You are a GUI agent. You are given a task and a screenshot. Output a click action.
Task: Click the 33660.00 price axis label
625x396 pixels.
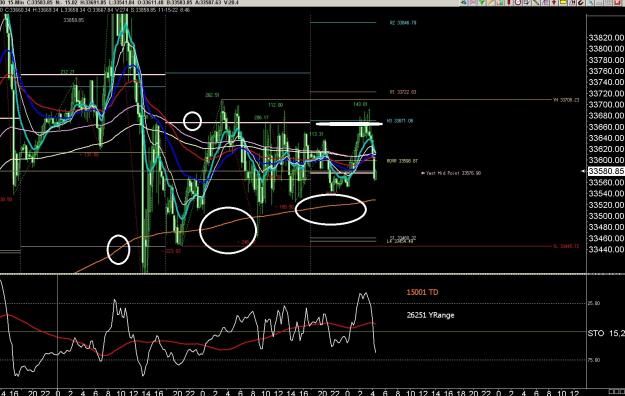(606, 127)
